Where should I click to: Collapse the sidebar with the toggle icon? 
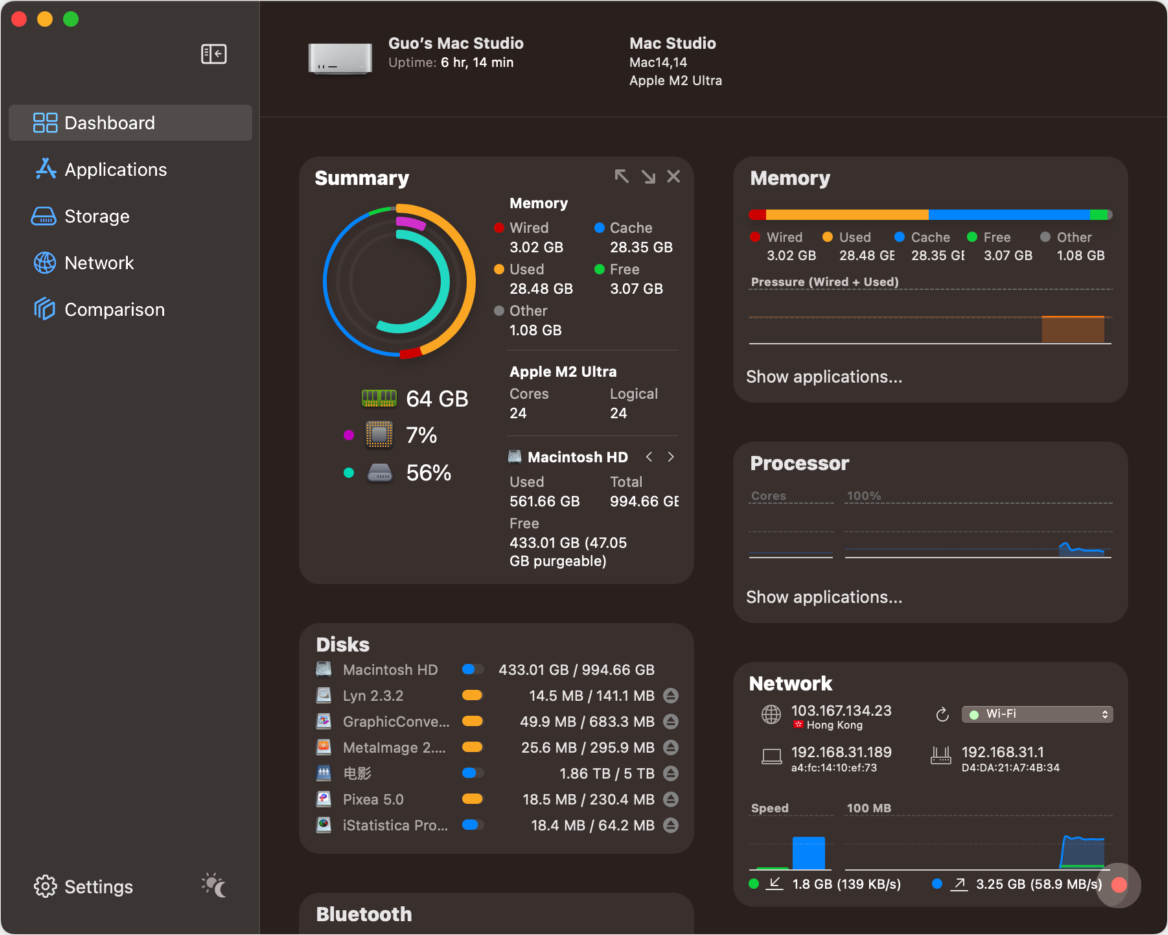click(214, 54)
